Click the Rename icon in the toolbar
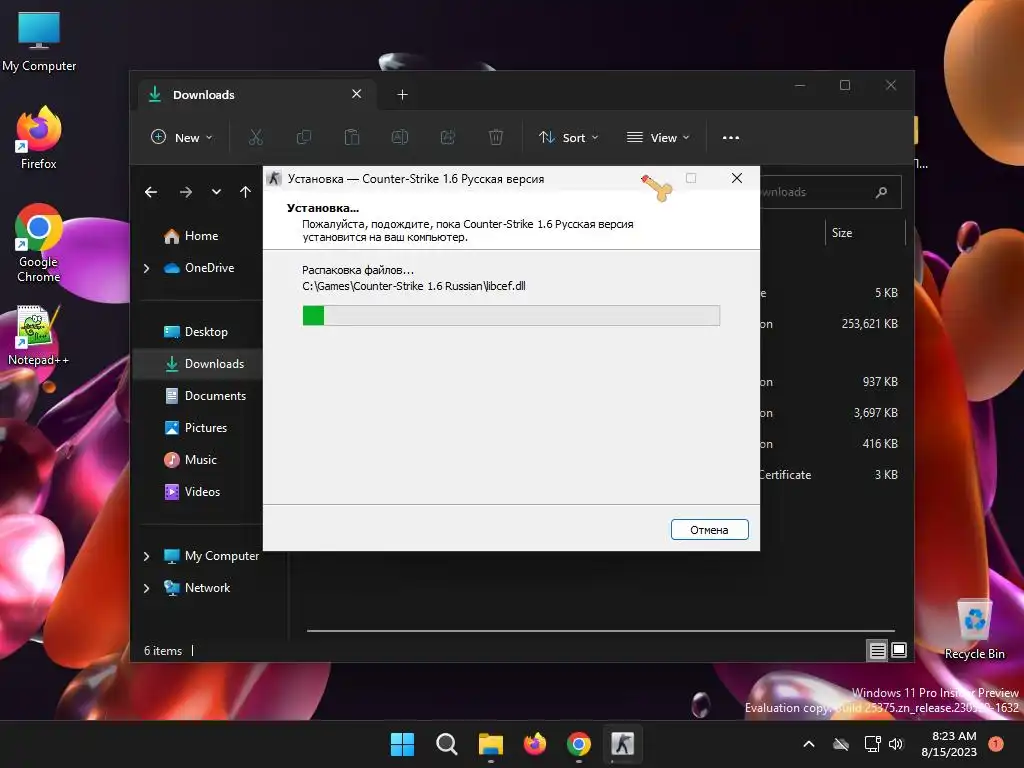This screenshot has width=1024, height=768. [x=400, y=137]
